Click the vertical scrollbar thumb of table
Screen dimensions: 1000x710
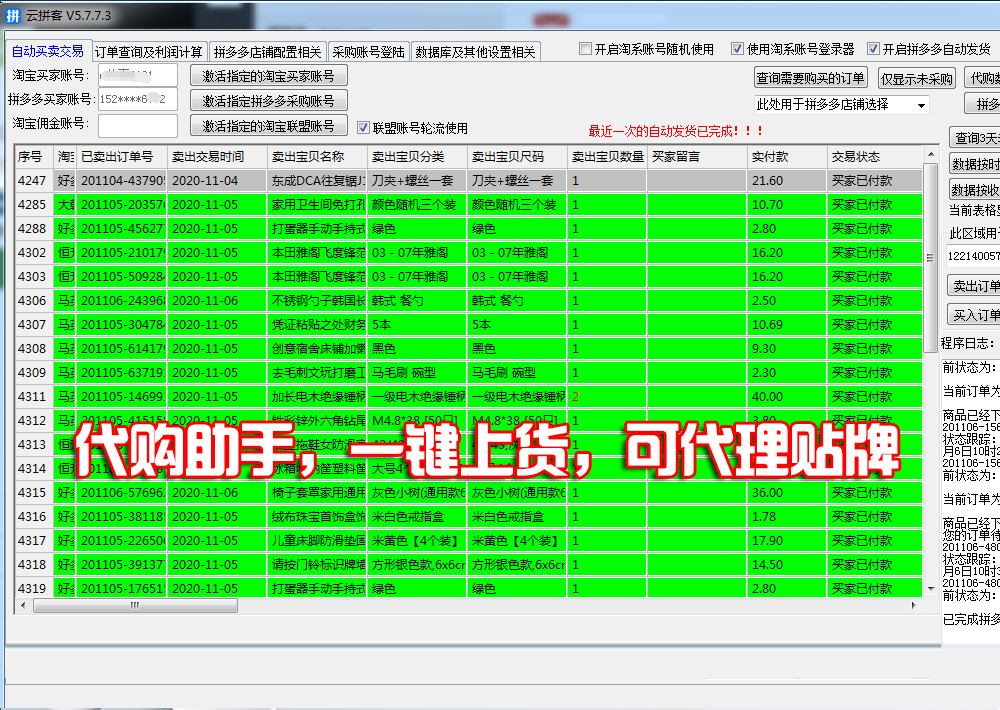(x=930, y=258)
